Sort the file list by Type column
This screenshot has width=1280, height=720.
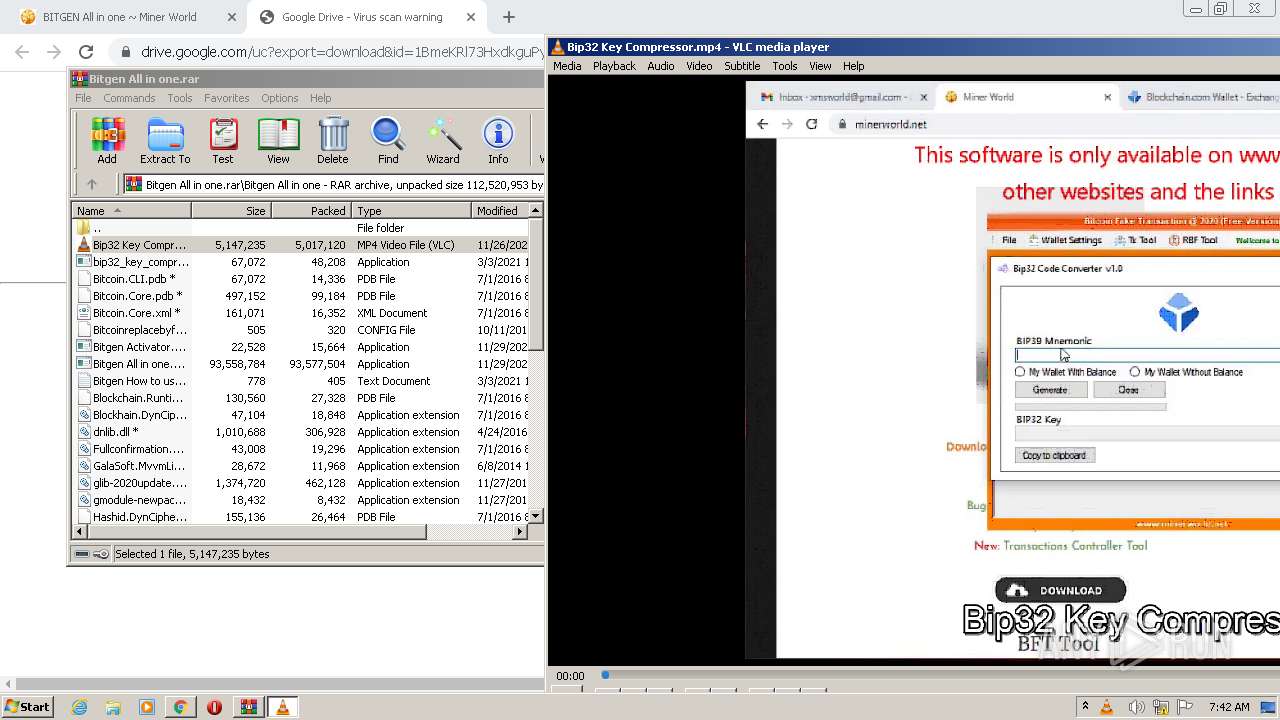coord(411,211)
